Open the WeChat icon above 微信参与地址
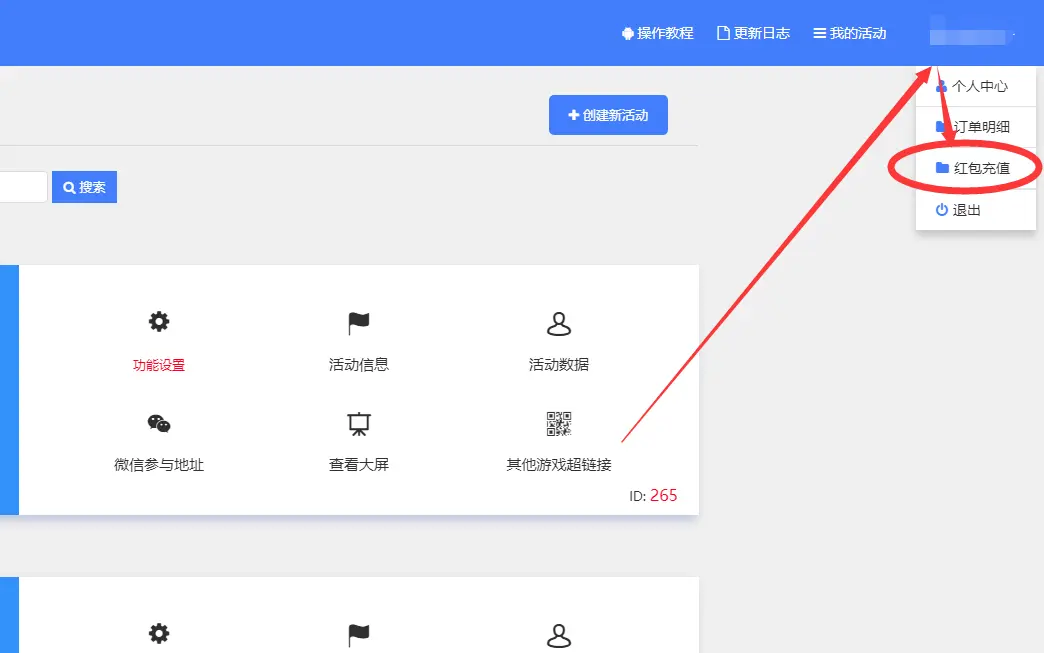This screenshot has width=1044, height=653. click(x=159, y=423)
